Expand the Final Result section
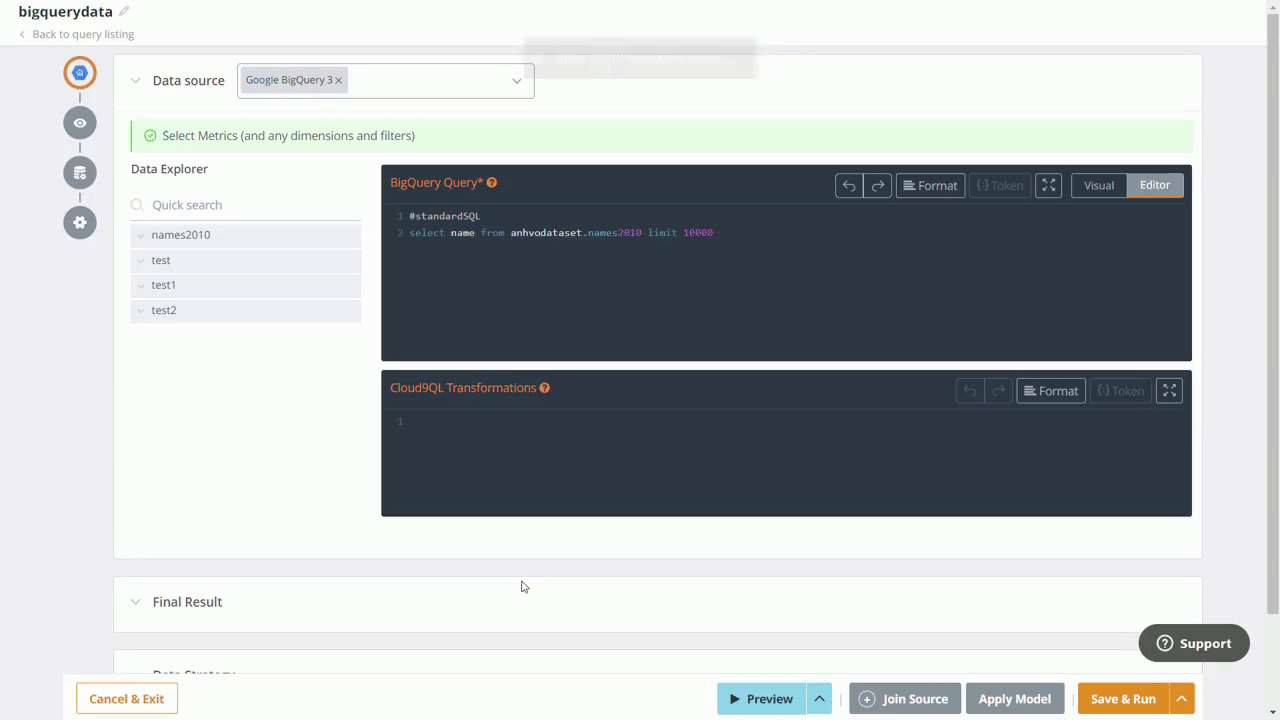 (136, 601)
